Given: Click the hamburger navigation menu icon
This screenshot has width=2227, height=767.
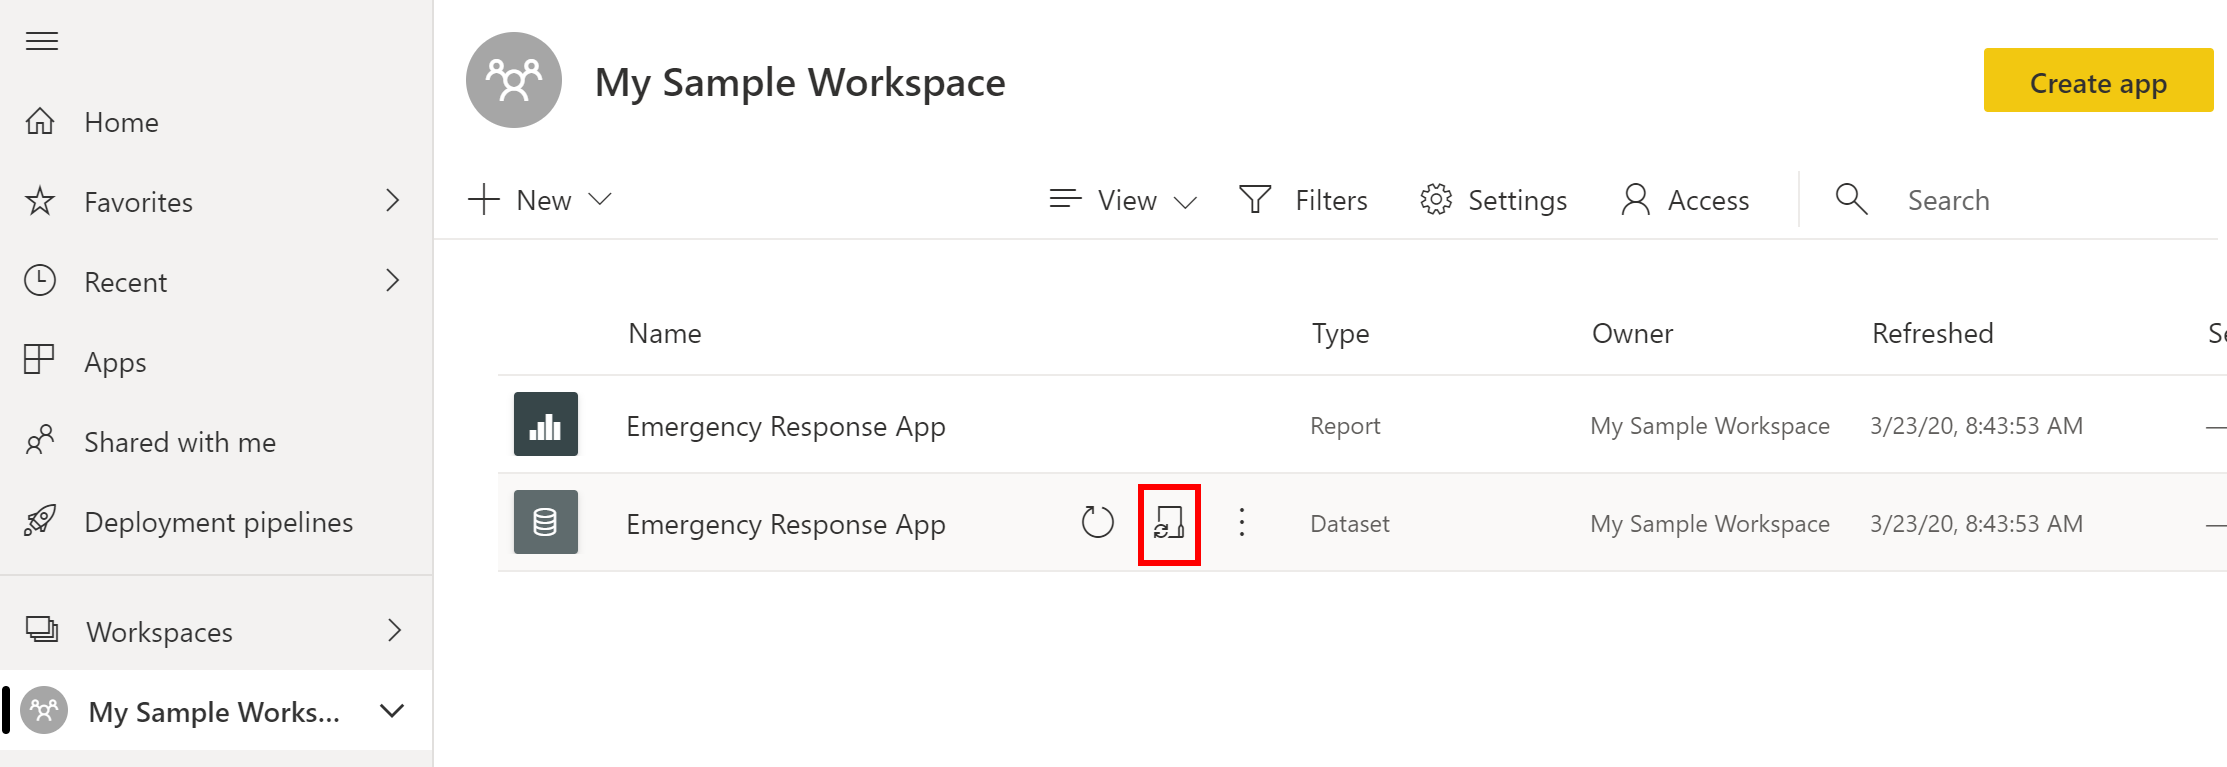Looking at the screenshot, I should pos(42,41).
